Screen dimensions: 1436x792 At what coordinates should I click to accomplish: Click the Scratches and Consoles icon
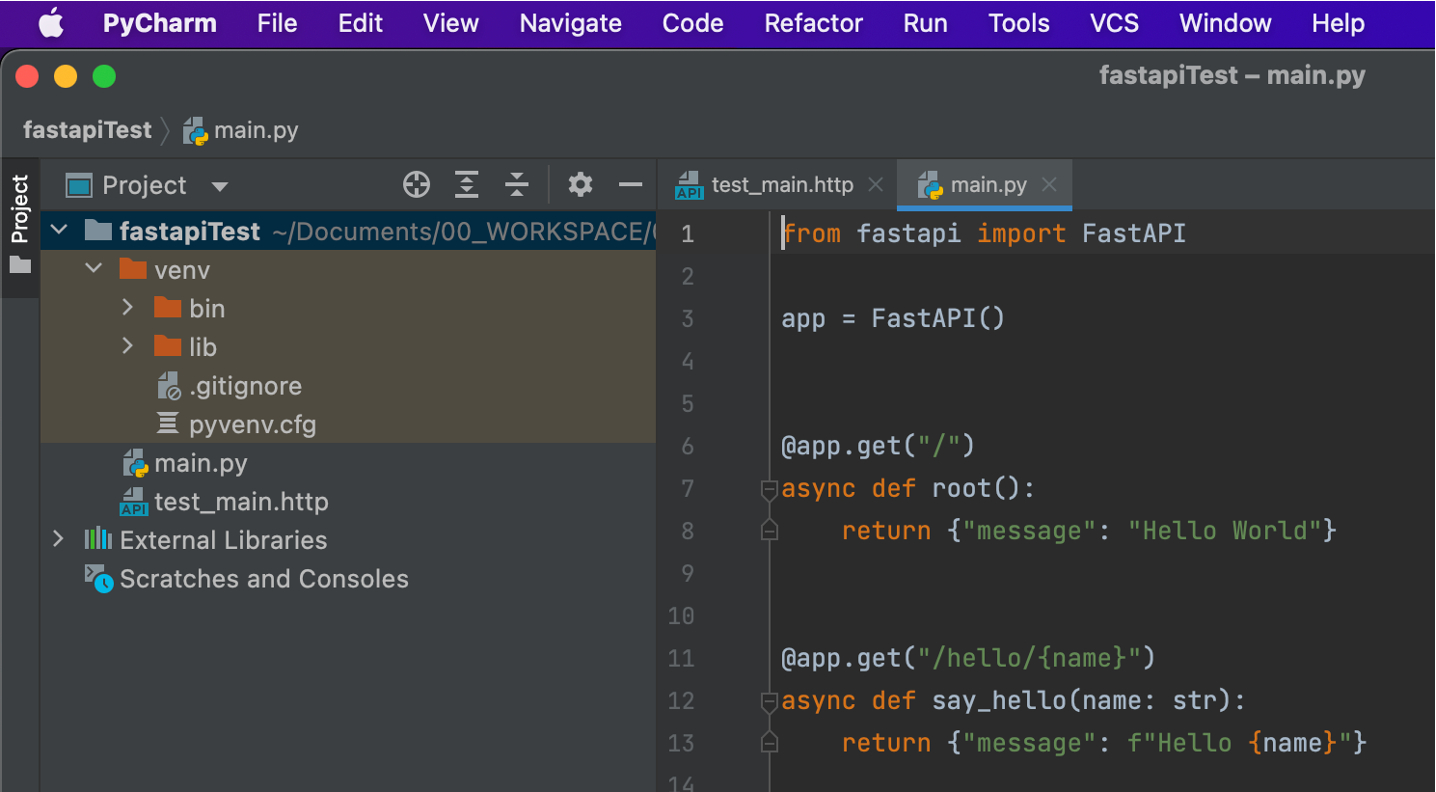click(98, 579)
